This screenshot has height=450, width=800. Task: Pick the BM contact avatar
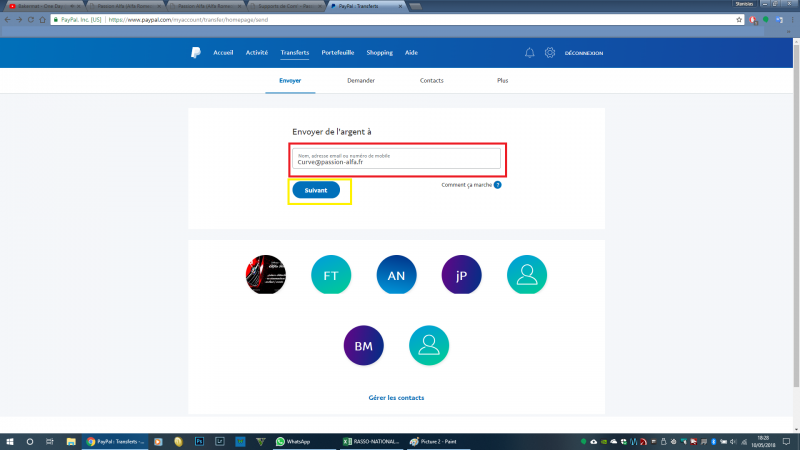pos(363,345)
